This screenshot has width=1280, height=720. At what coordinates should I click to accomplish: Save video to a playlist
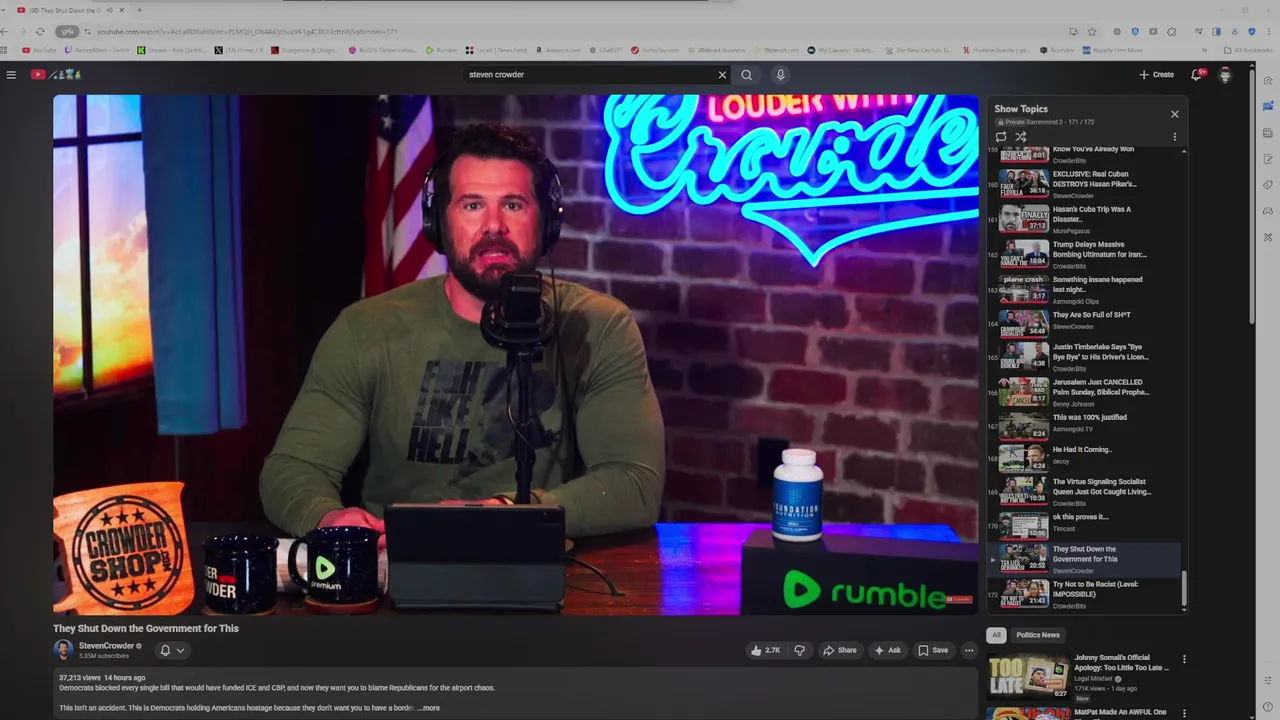[x=933, y=650]
